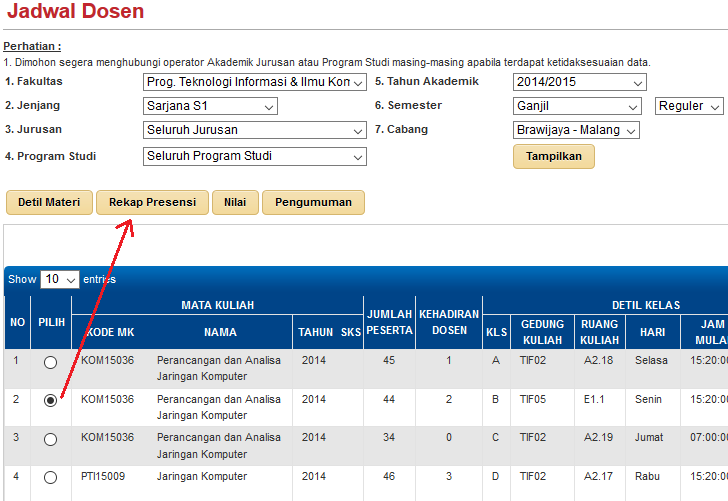Click day Senin cell
The image size is (728, 501).
[648, 399]
